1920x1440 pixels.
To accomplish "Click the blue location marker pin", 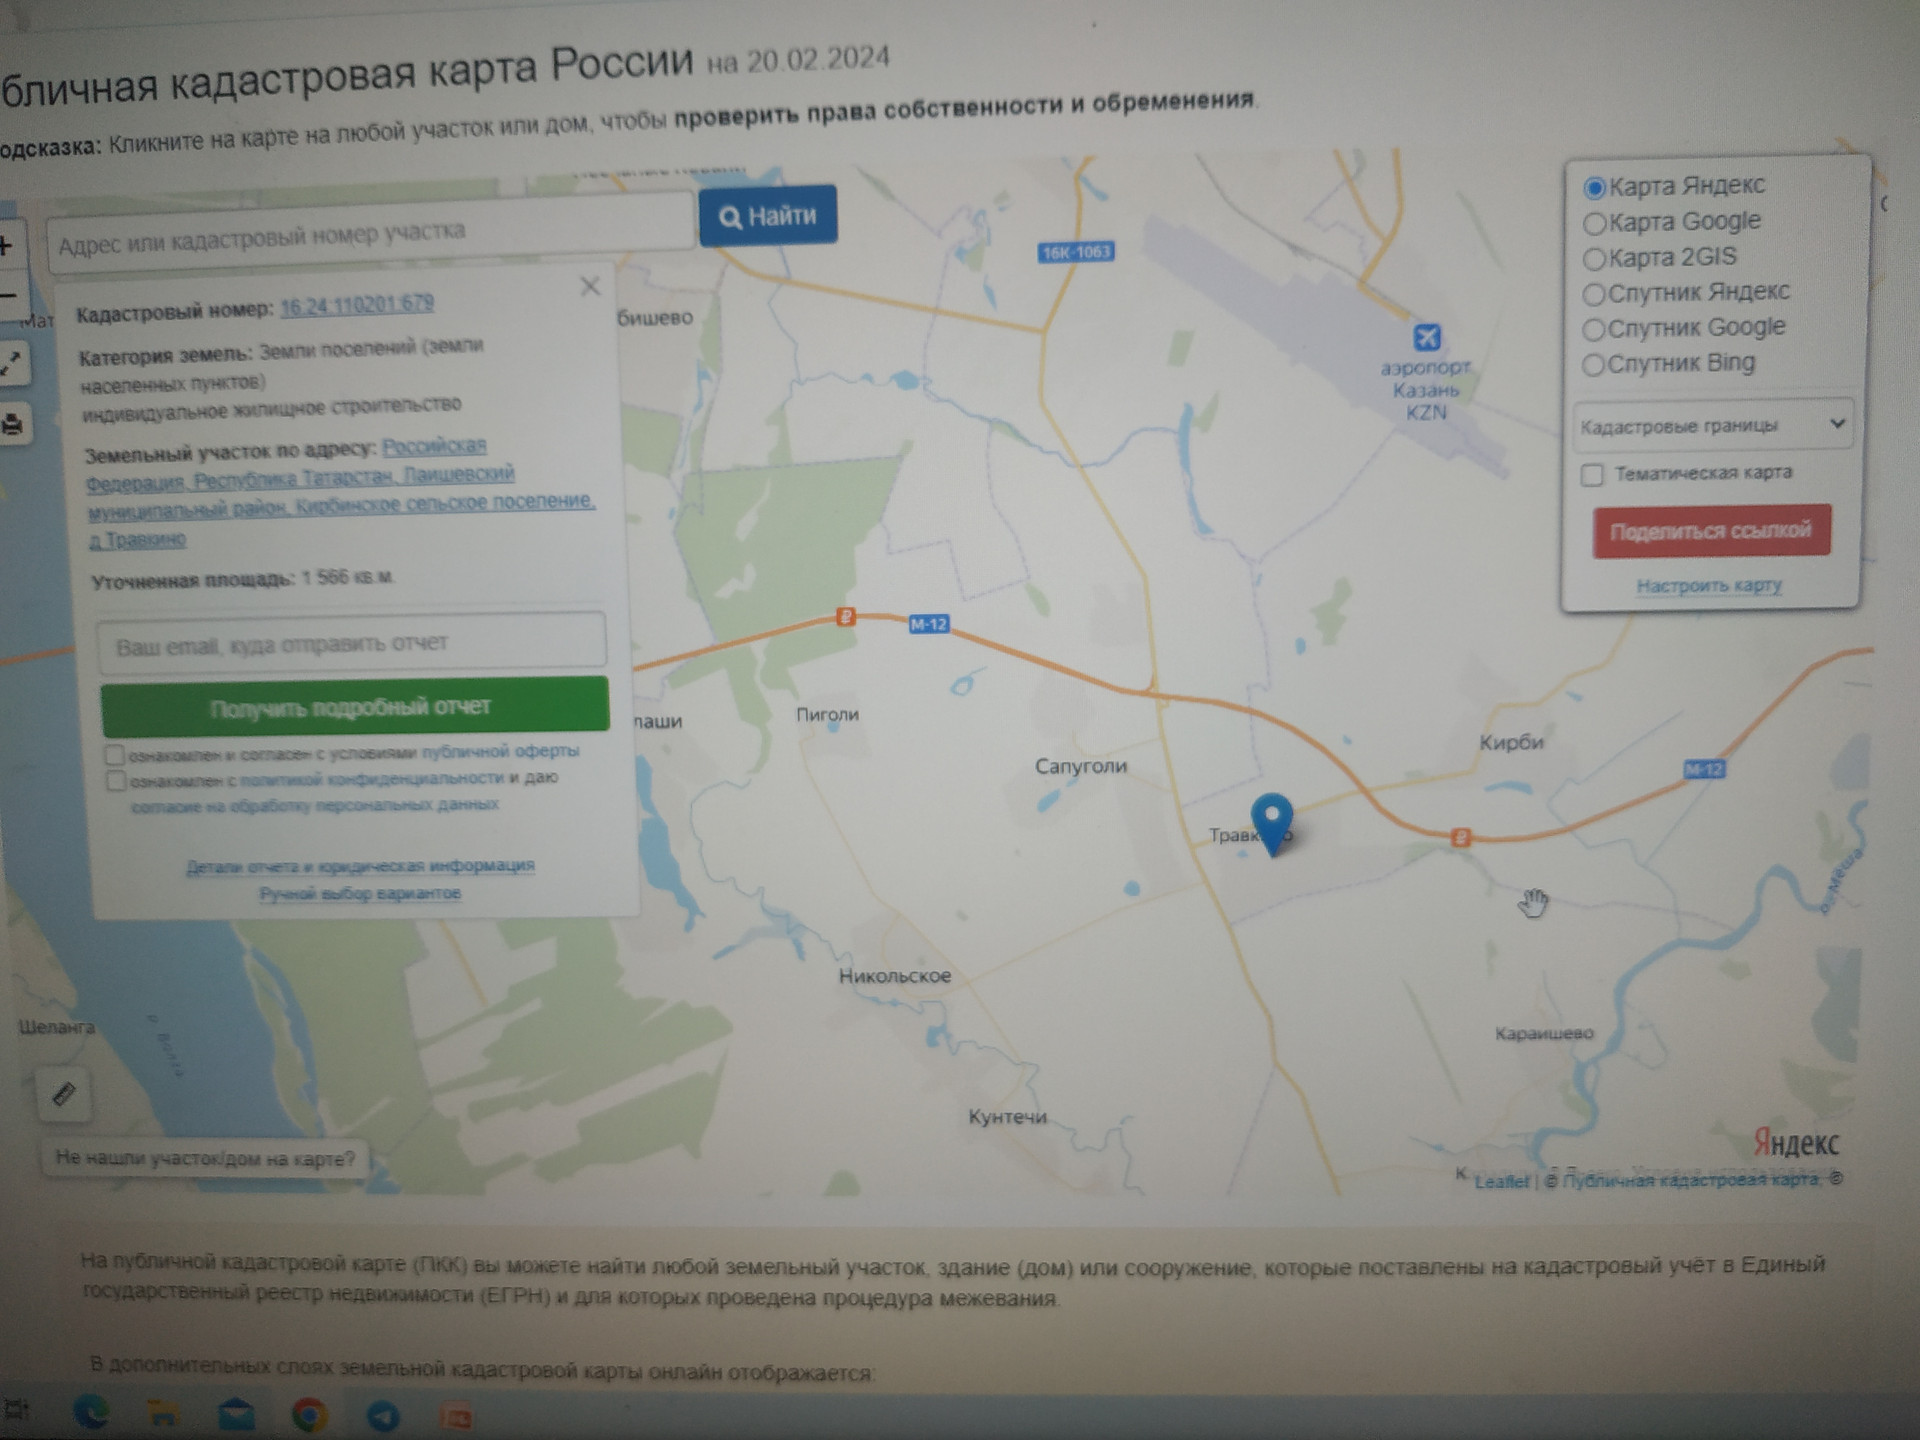I will 1272,820.
